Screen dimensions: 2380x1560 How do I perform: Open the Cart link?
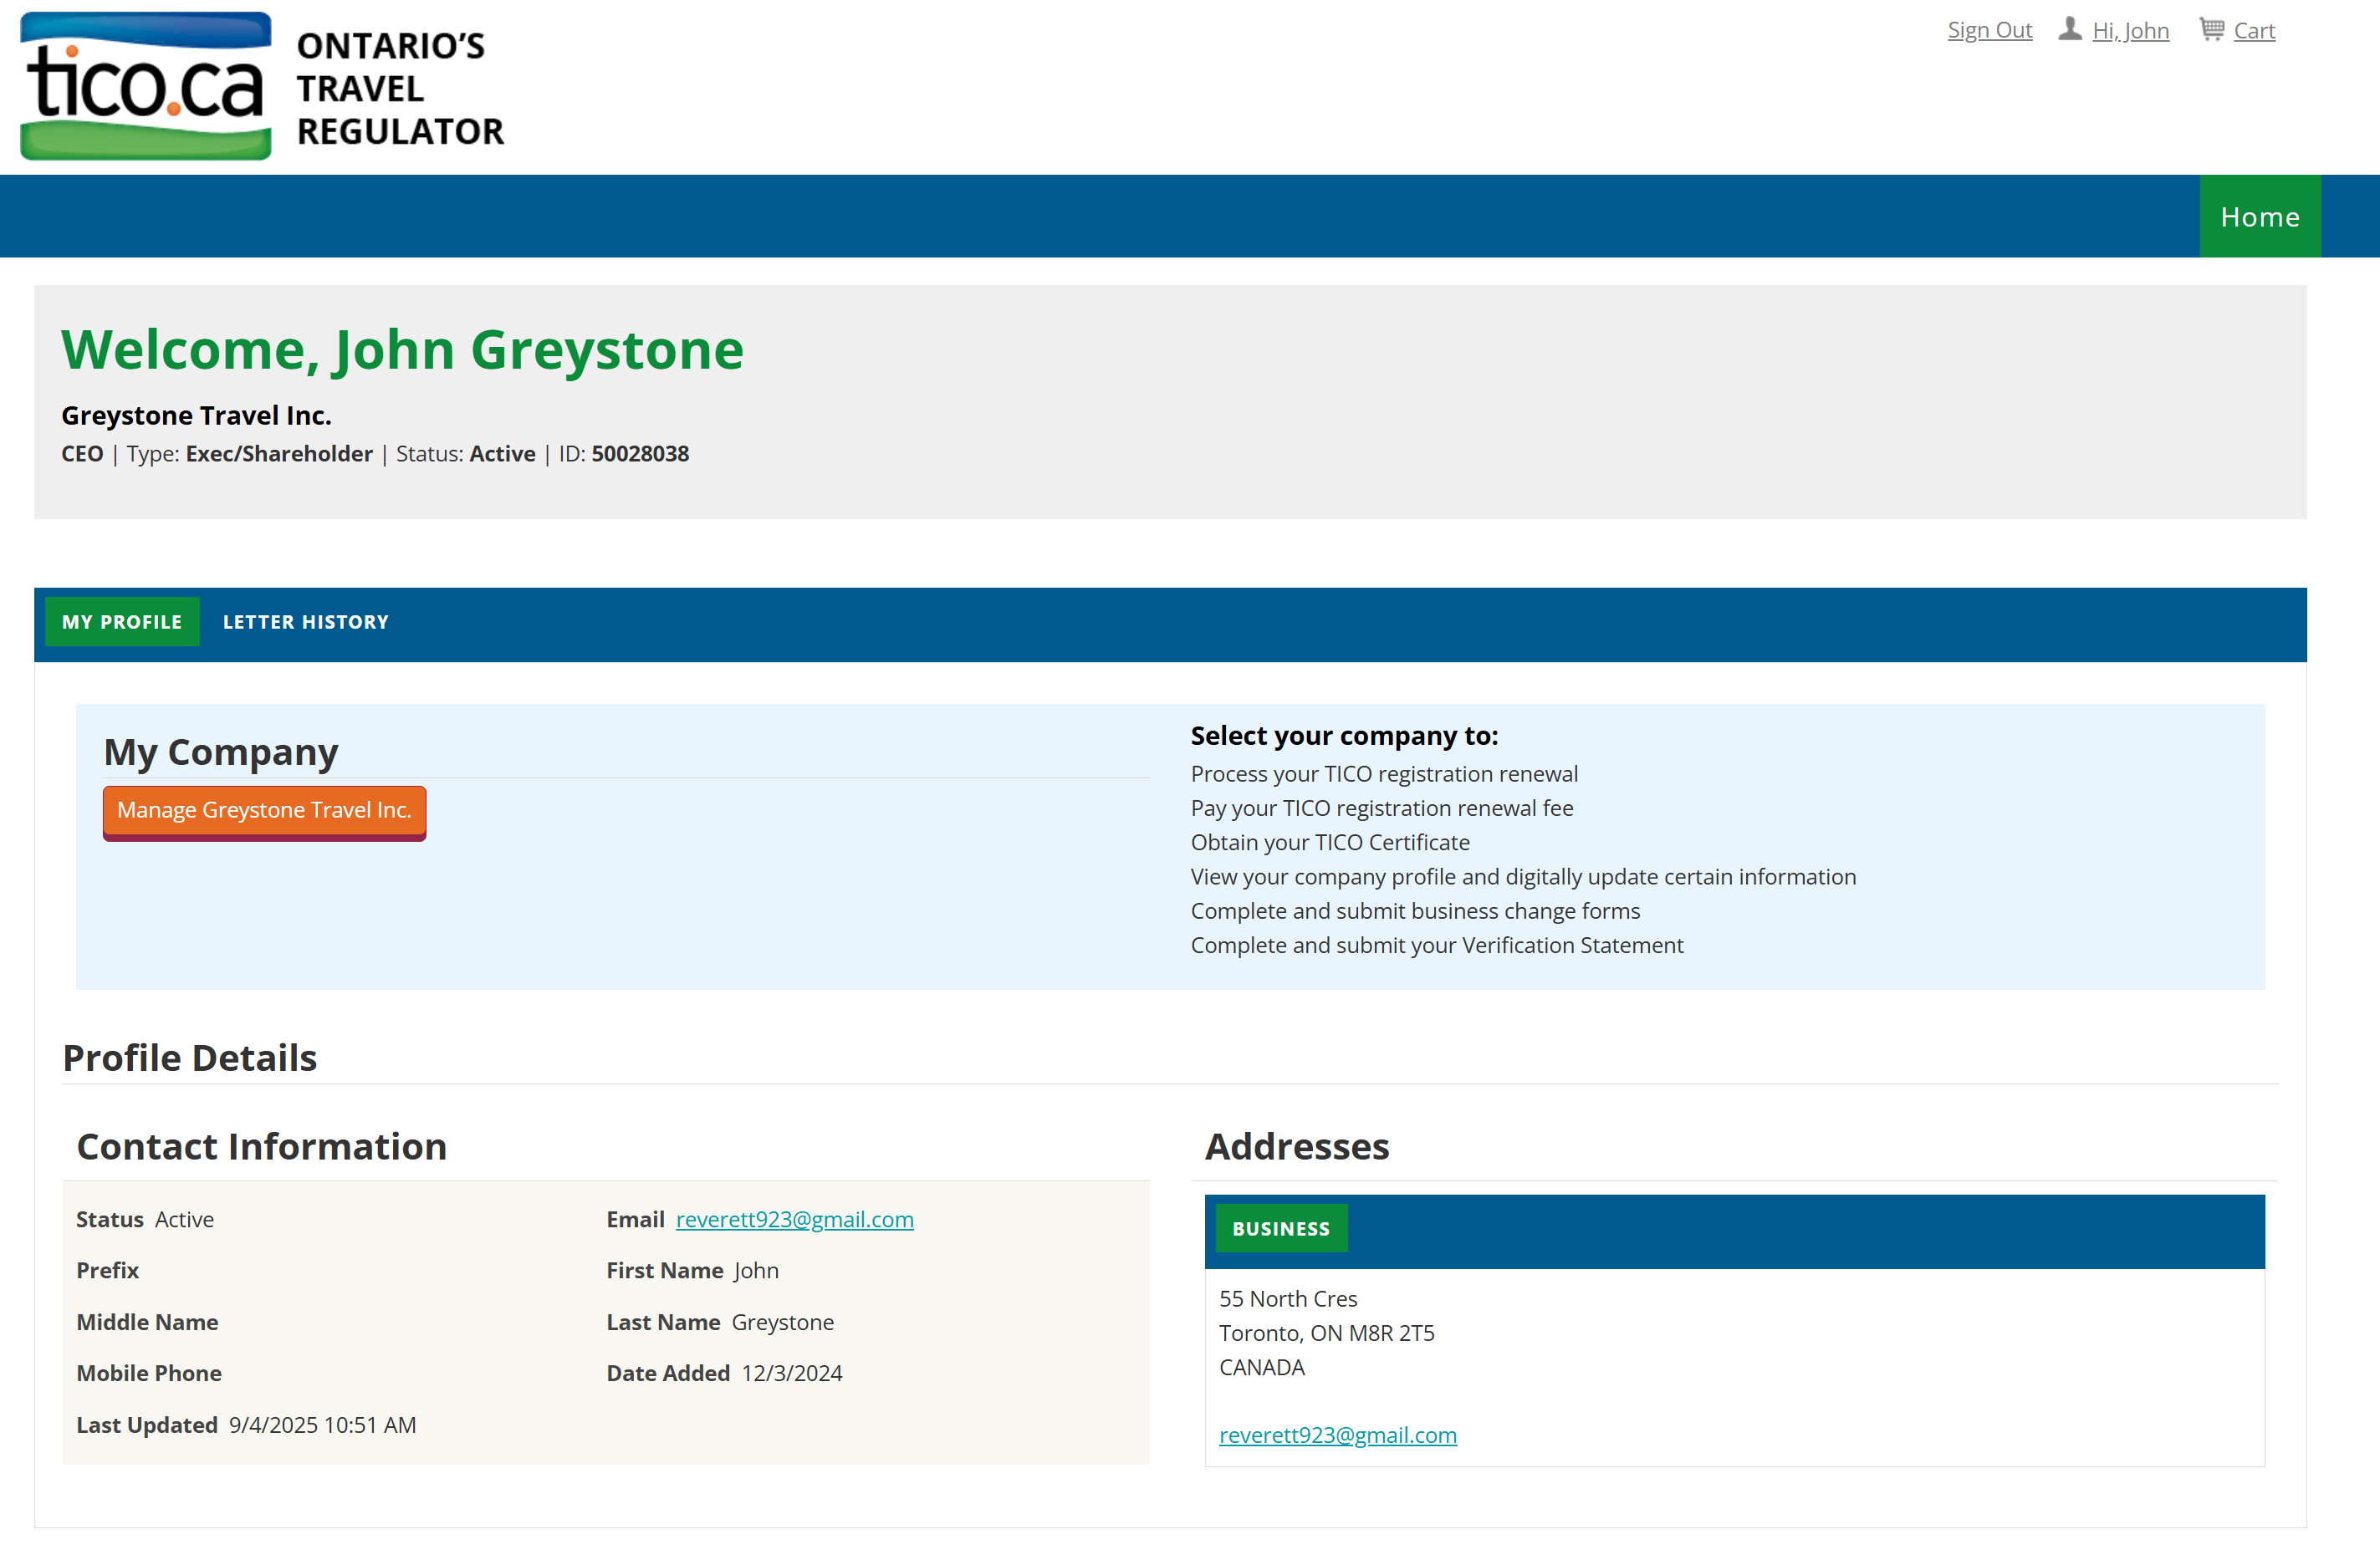coord(2254,30)
